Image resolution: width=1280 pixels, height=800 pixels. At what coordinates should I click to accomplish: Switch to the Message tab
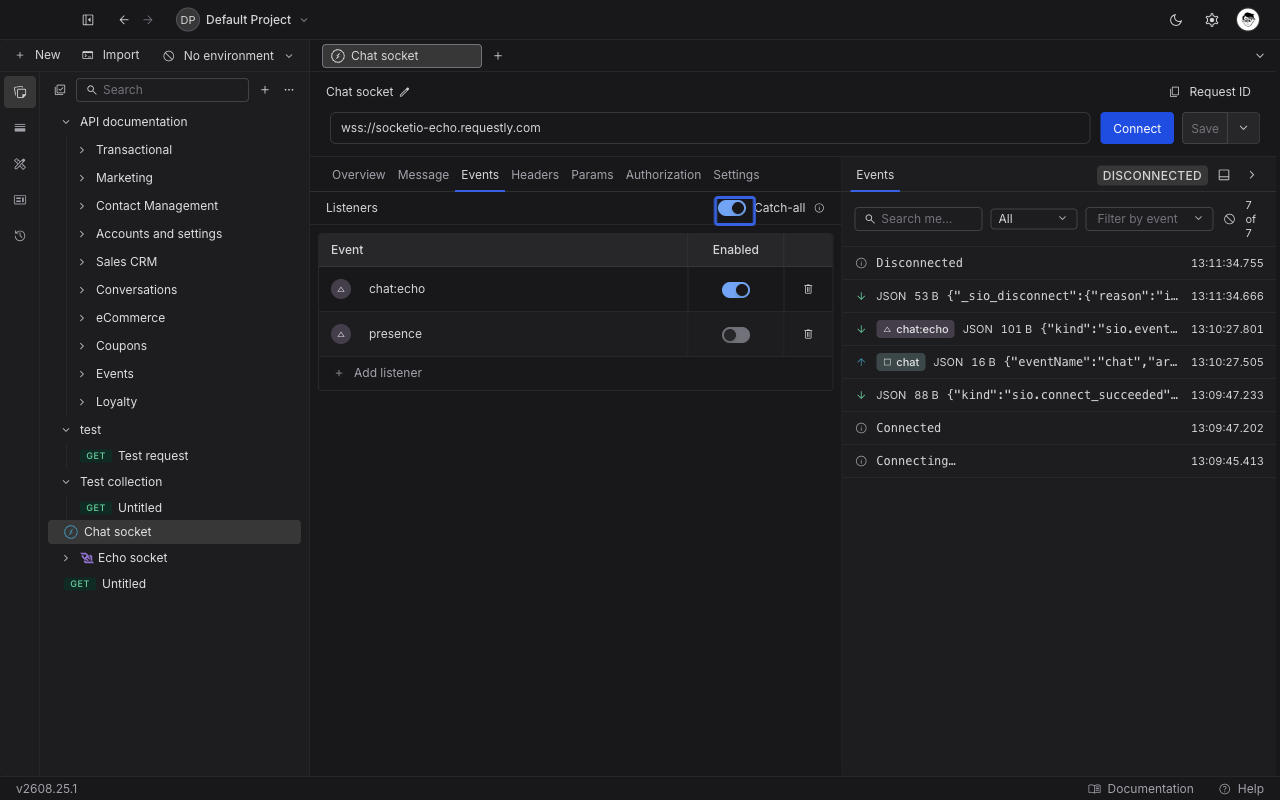423,175
